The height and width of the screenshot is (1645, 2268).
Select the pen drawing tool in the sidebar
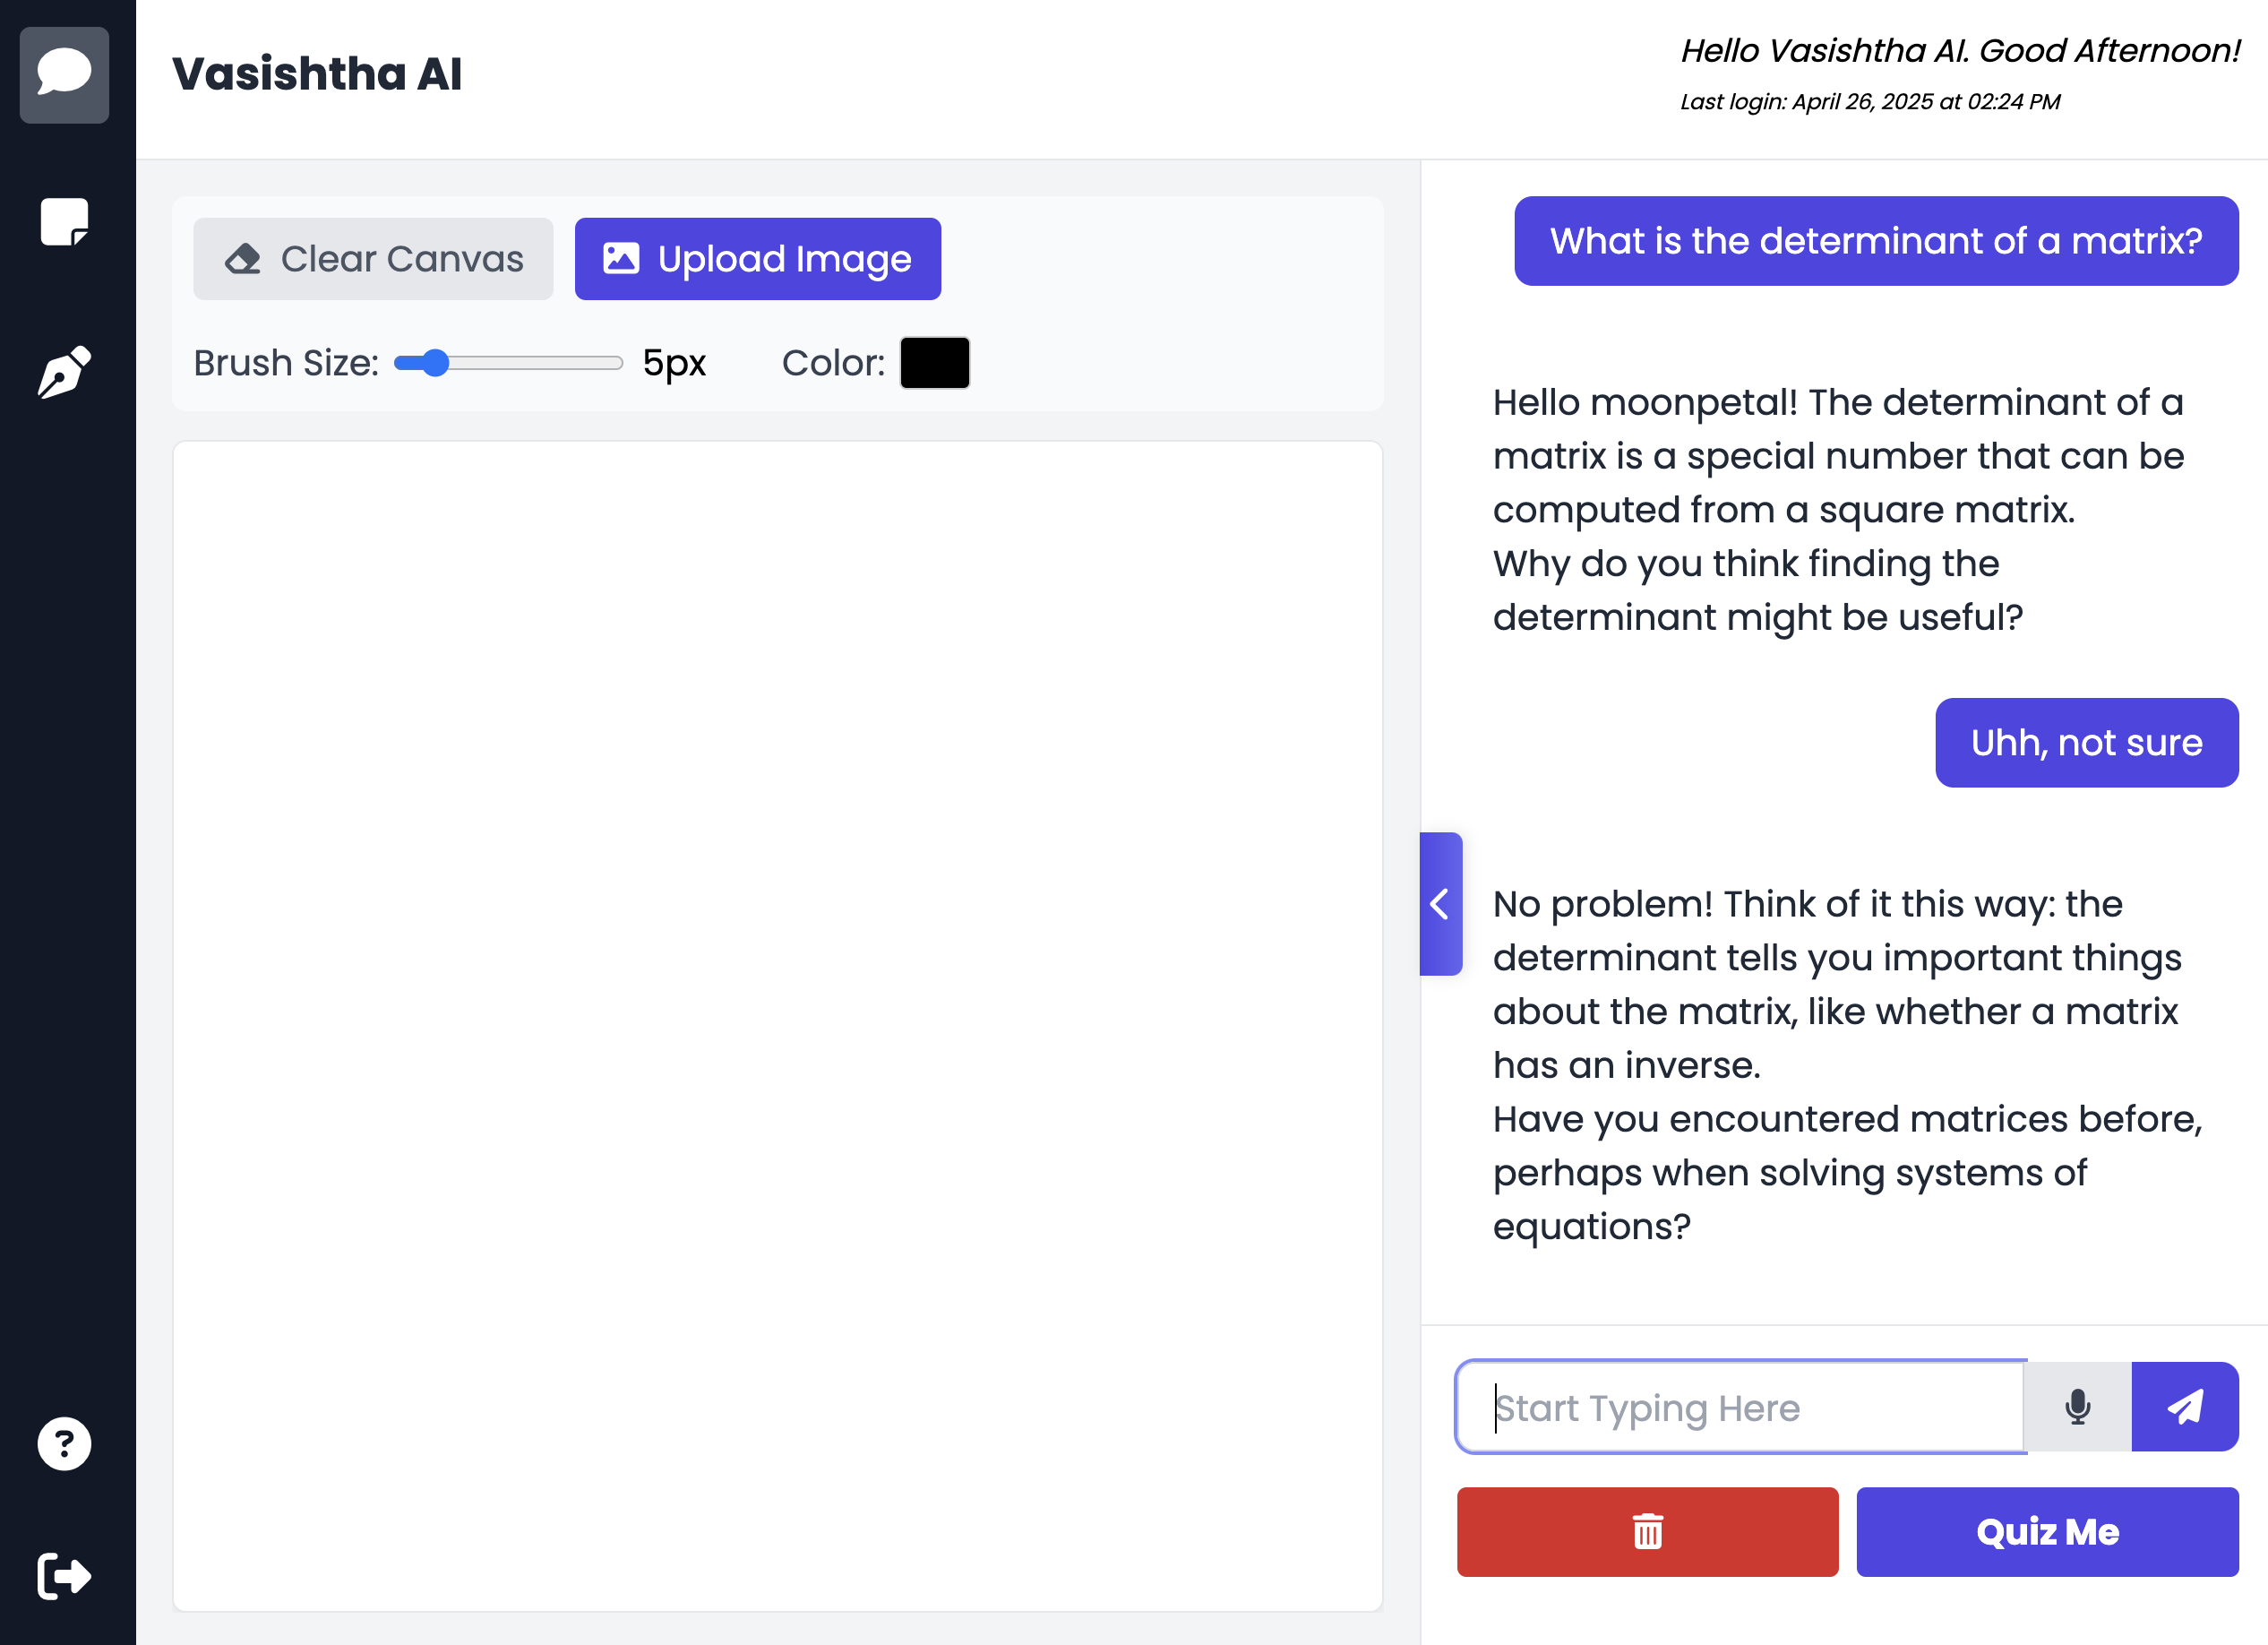coord(64,372)
